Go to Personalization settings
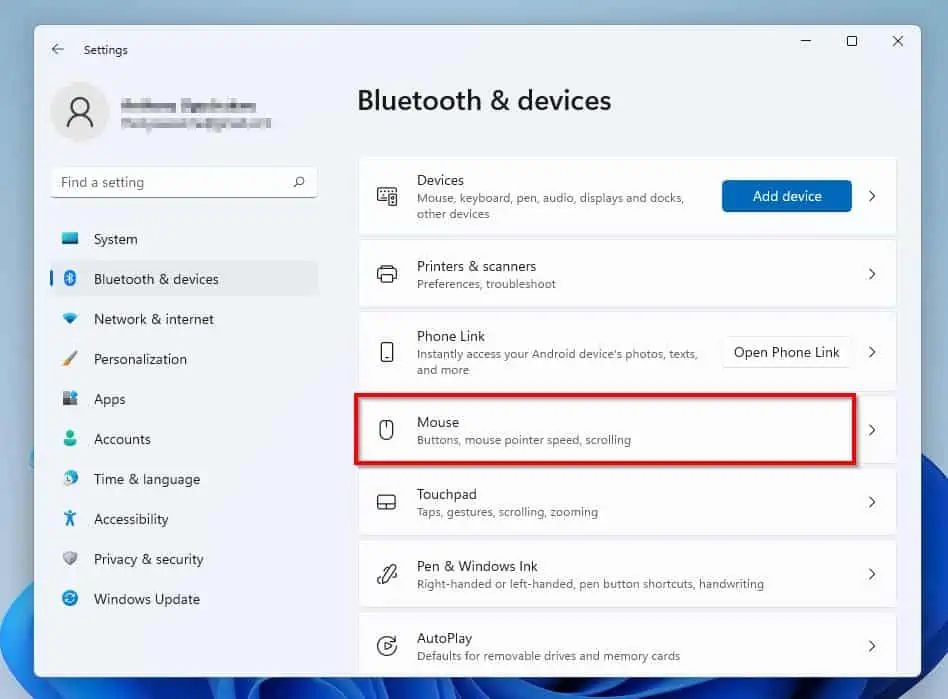Viewport: 948px width, 699px height. point(184,359)
